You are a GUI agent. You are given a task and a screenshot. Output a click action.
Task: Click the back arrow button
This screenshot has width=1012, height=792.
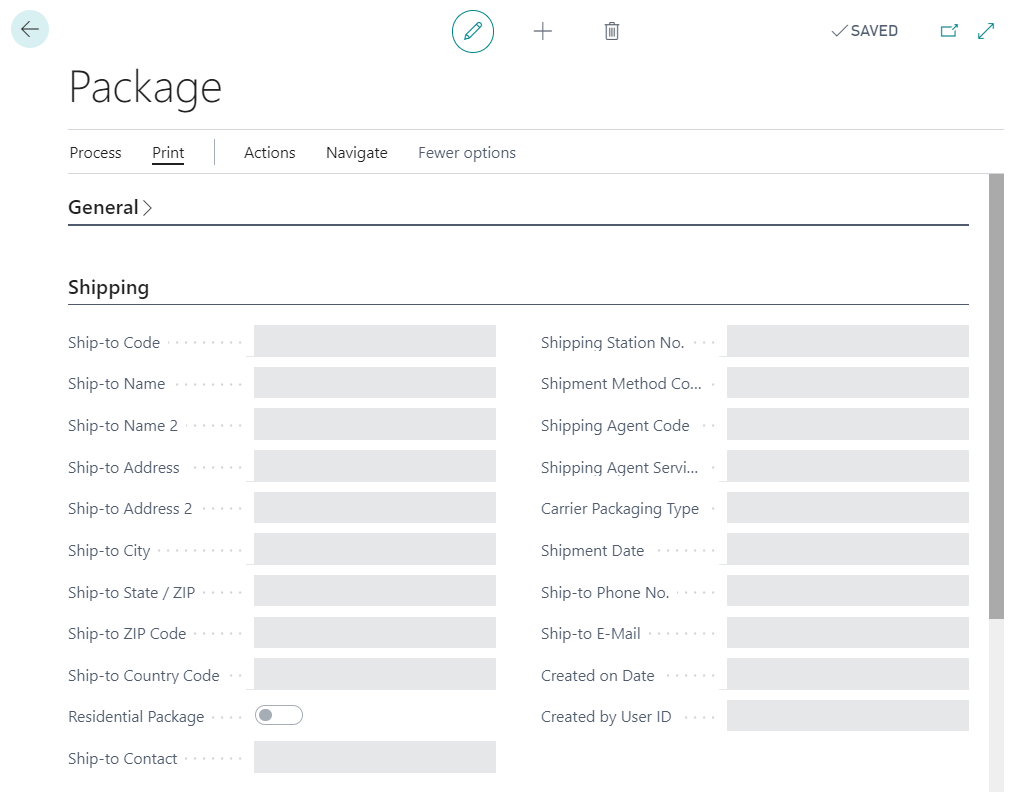tap(30, 30)
